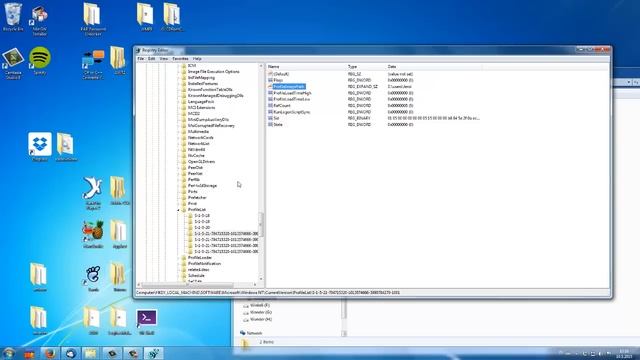Open the white X logo desktop shortcut
This screenshot has width=640, height=360.
point(93,193)
